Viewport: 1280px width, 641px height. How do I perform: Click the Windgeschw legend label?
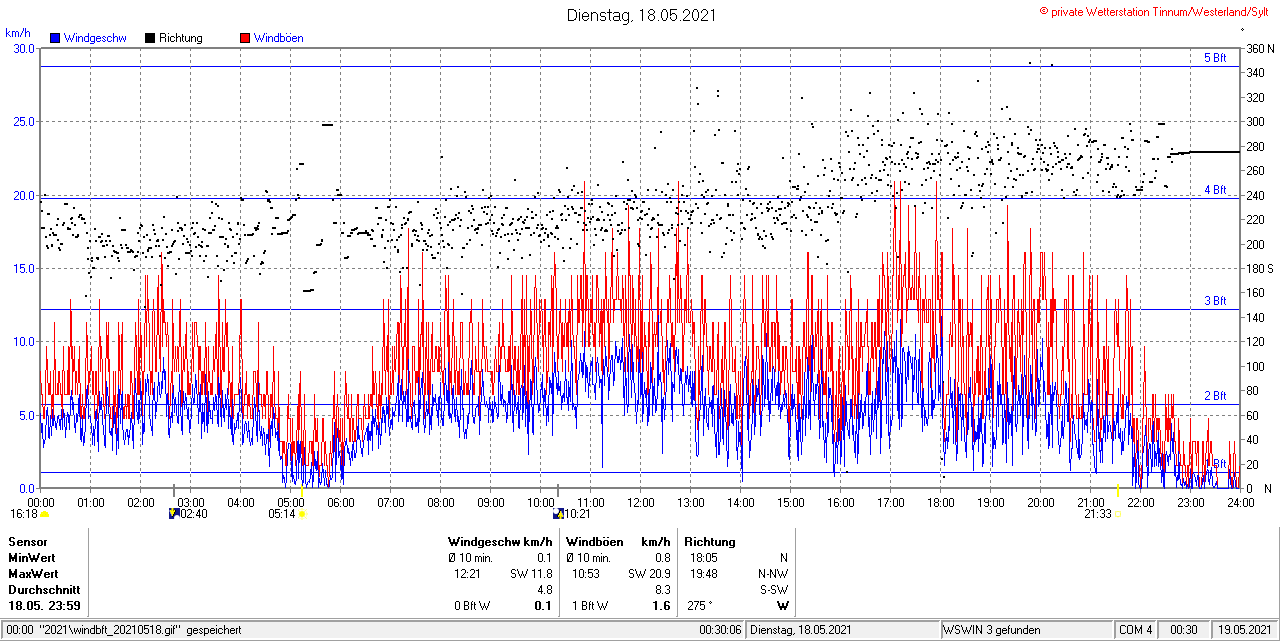95,38
